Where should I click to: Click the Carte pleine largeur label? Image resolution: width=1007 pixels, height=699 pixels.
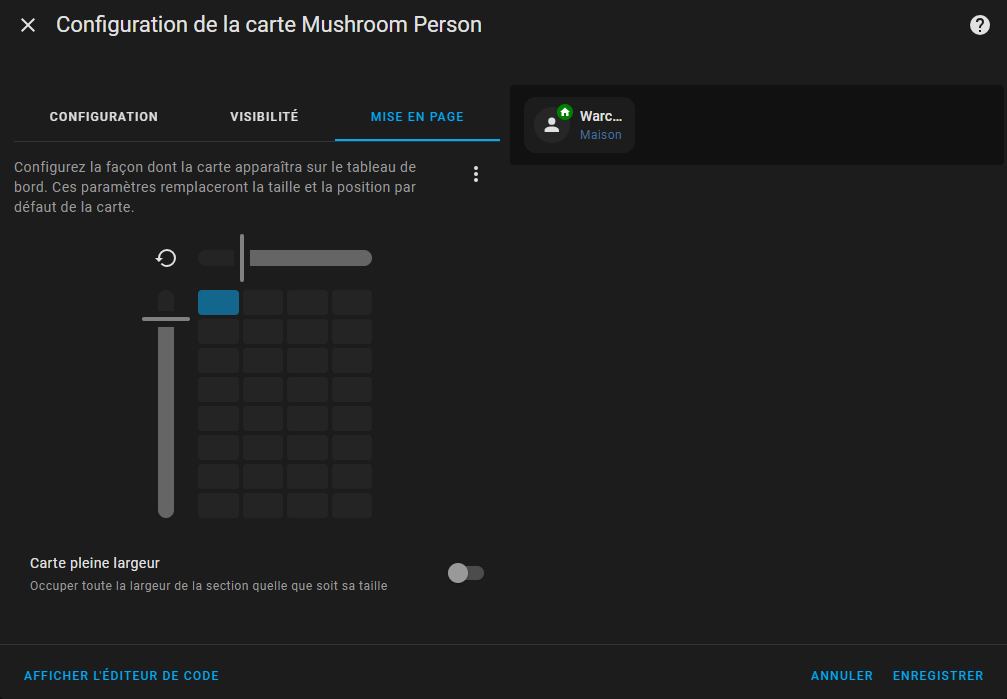(x=94, y=563)
